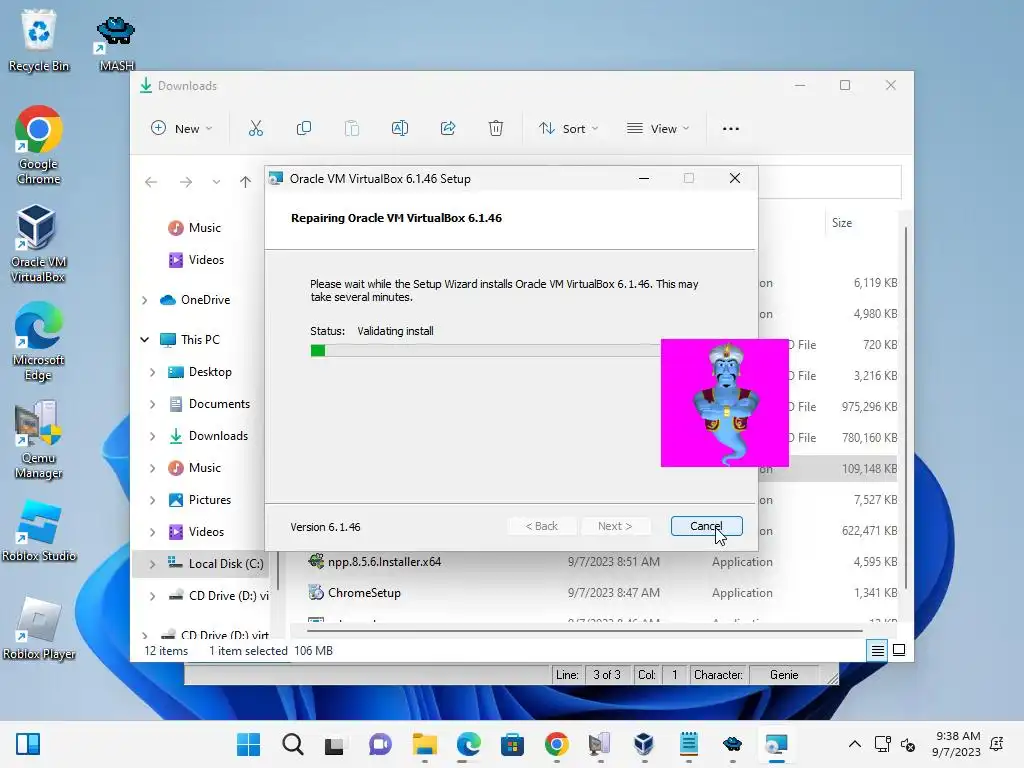The width and height of the screenshot is (1024, 768).
Task: Open the Sort dropdown in Downloads toolbar
Action: (568, 129)
